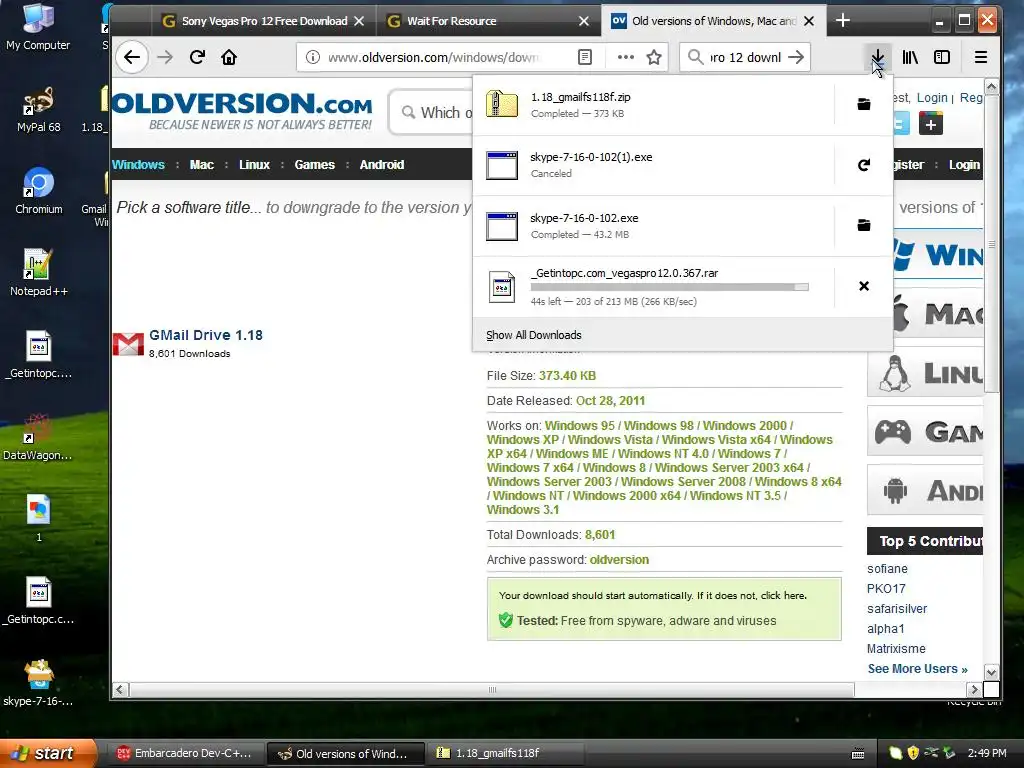Cancel the vegaspro12.0.367.rar download
Screen dimensions: 1024x768
(x=863, y=286)
